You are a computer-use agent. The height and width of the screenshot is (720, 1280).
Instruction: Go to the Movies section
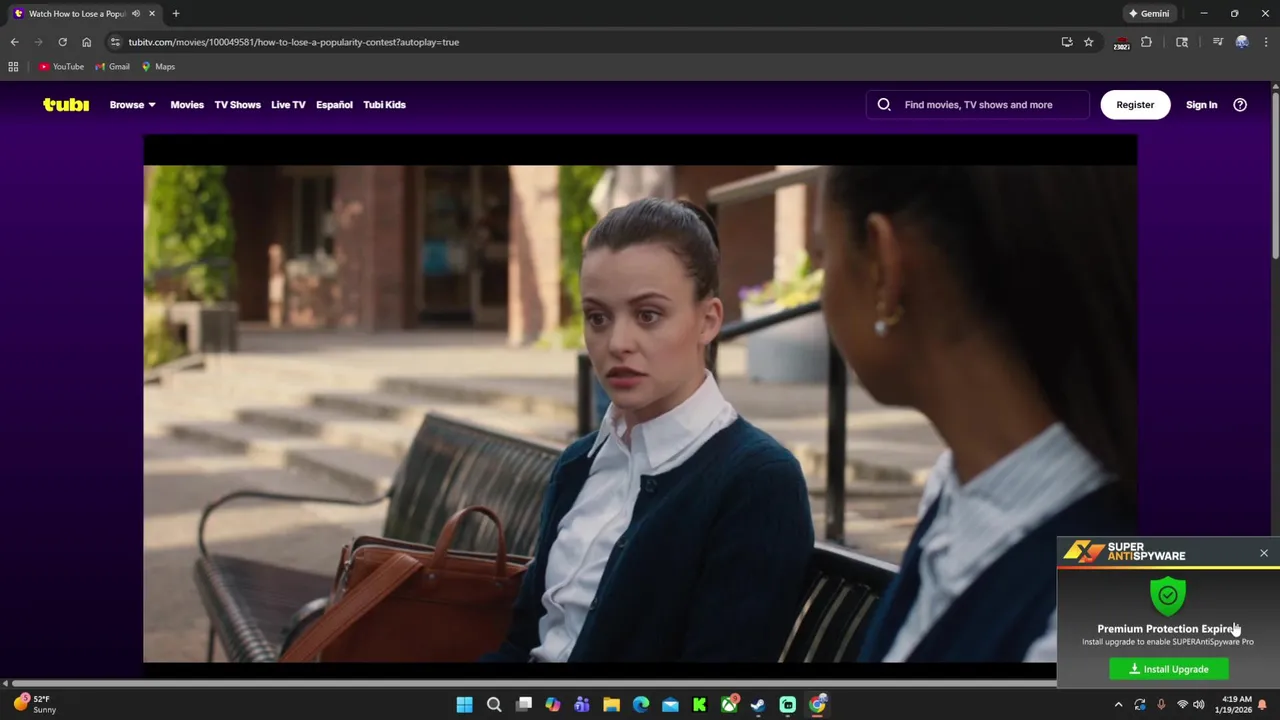click(187, 104)
